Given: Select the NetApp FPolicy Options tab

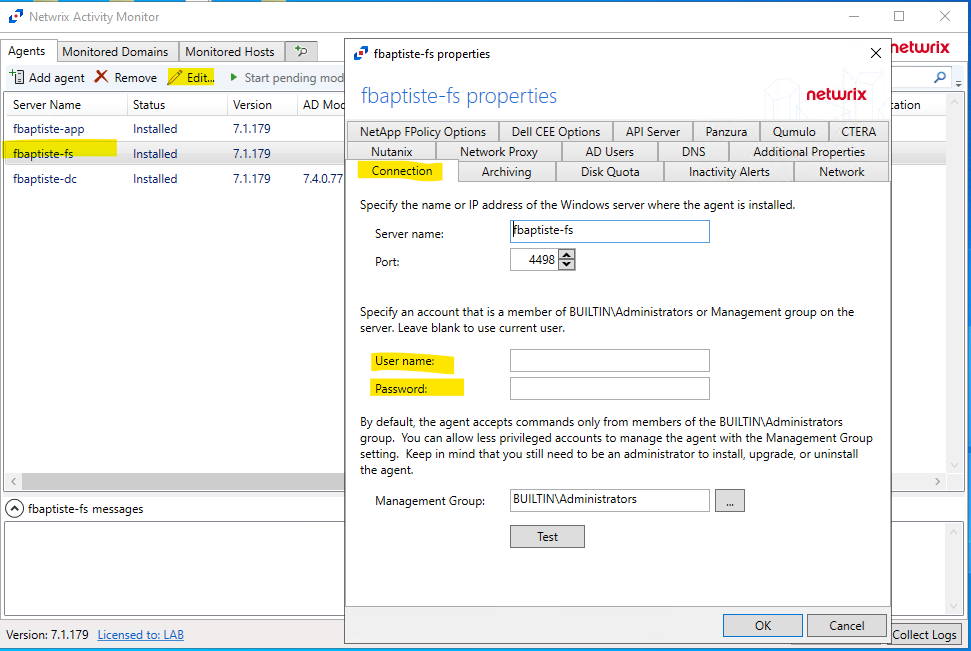Looking at the screenshot, I should click(422, 131).
